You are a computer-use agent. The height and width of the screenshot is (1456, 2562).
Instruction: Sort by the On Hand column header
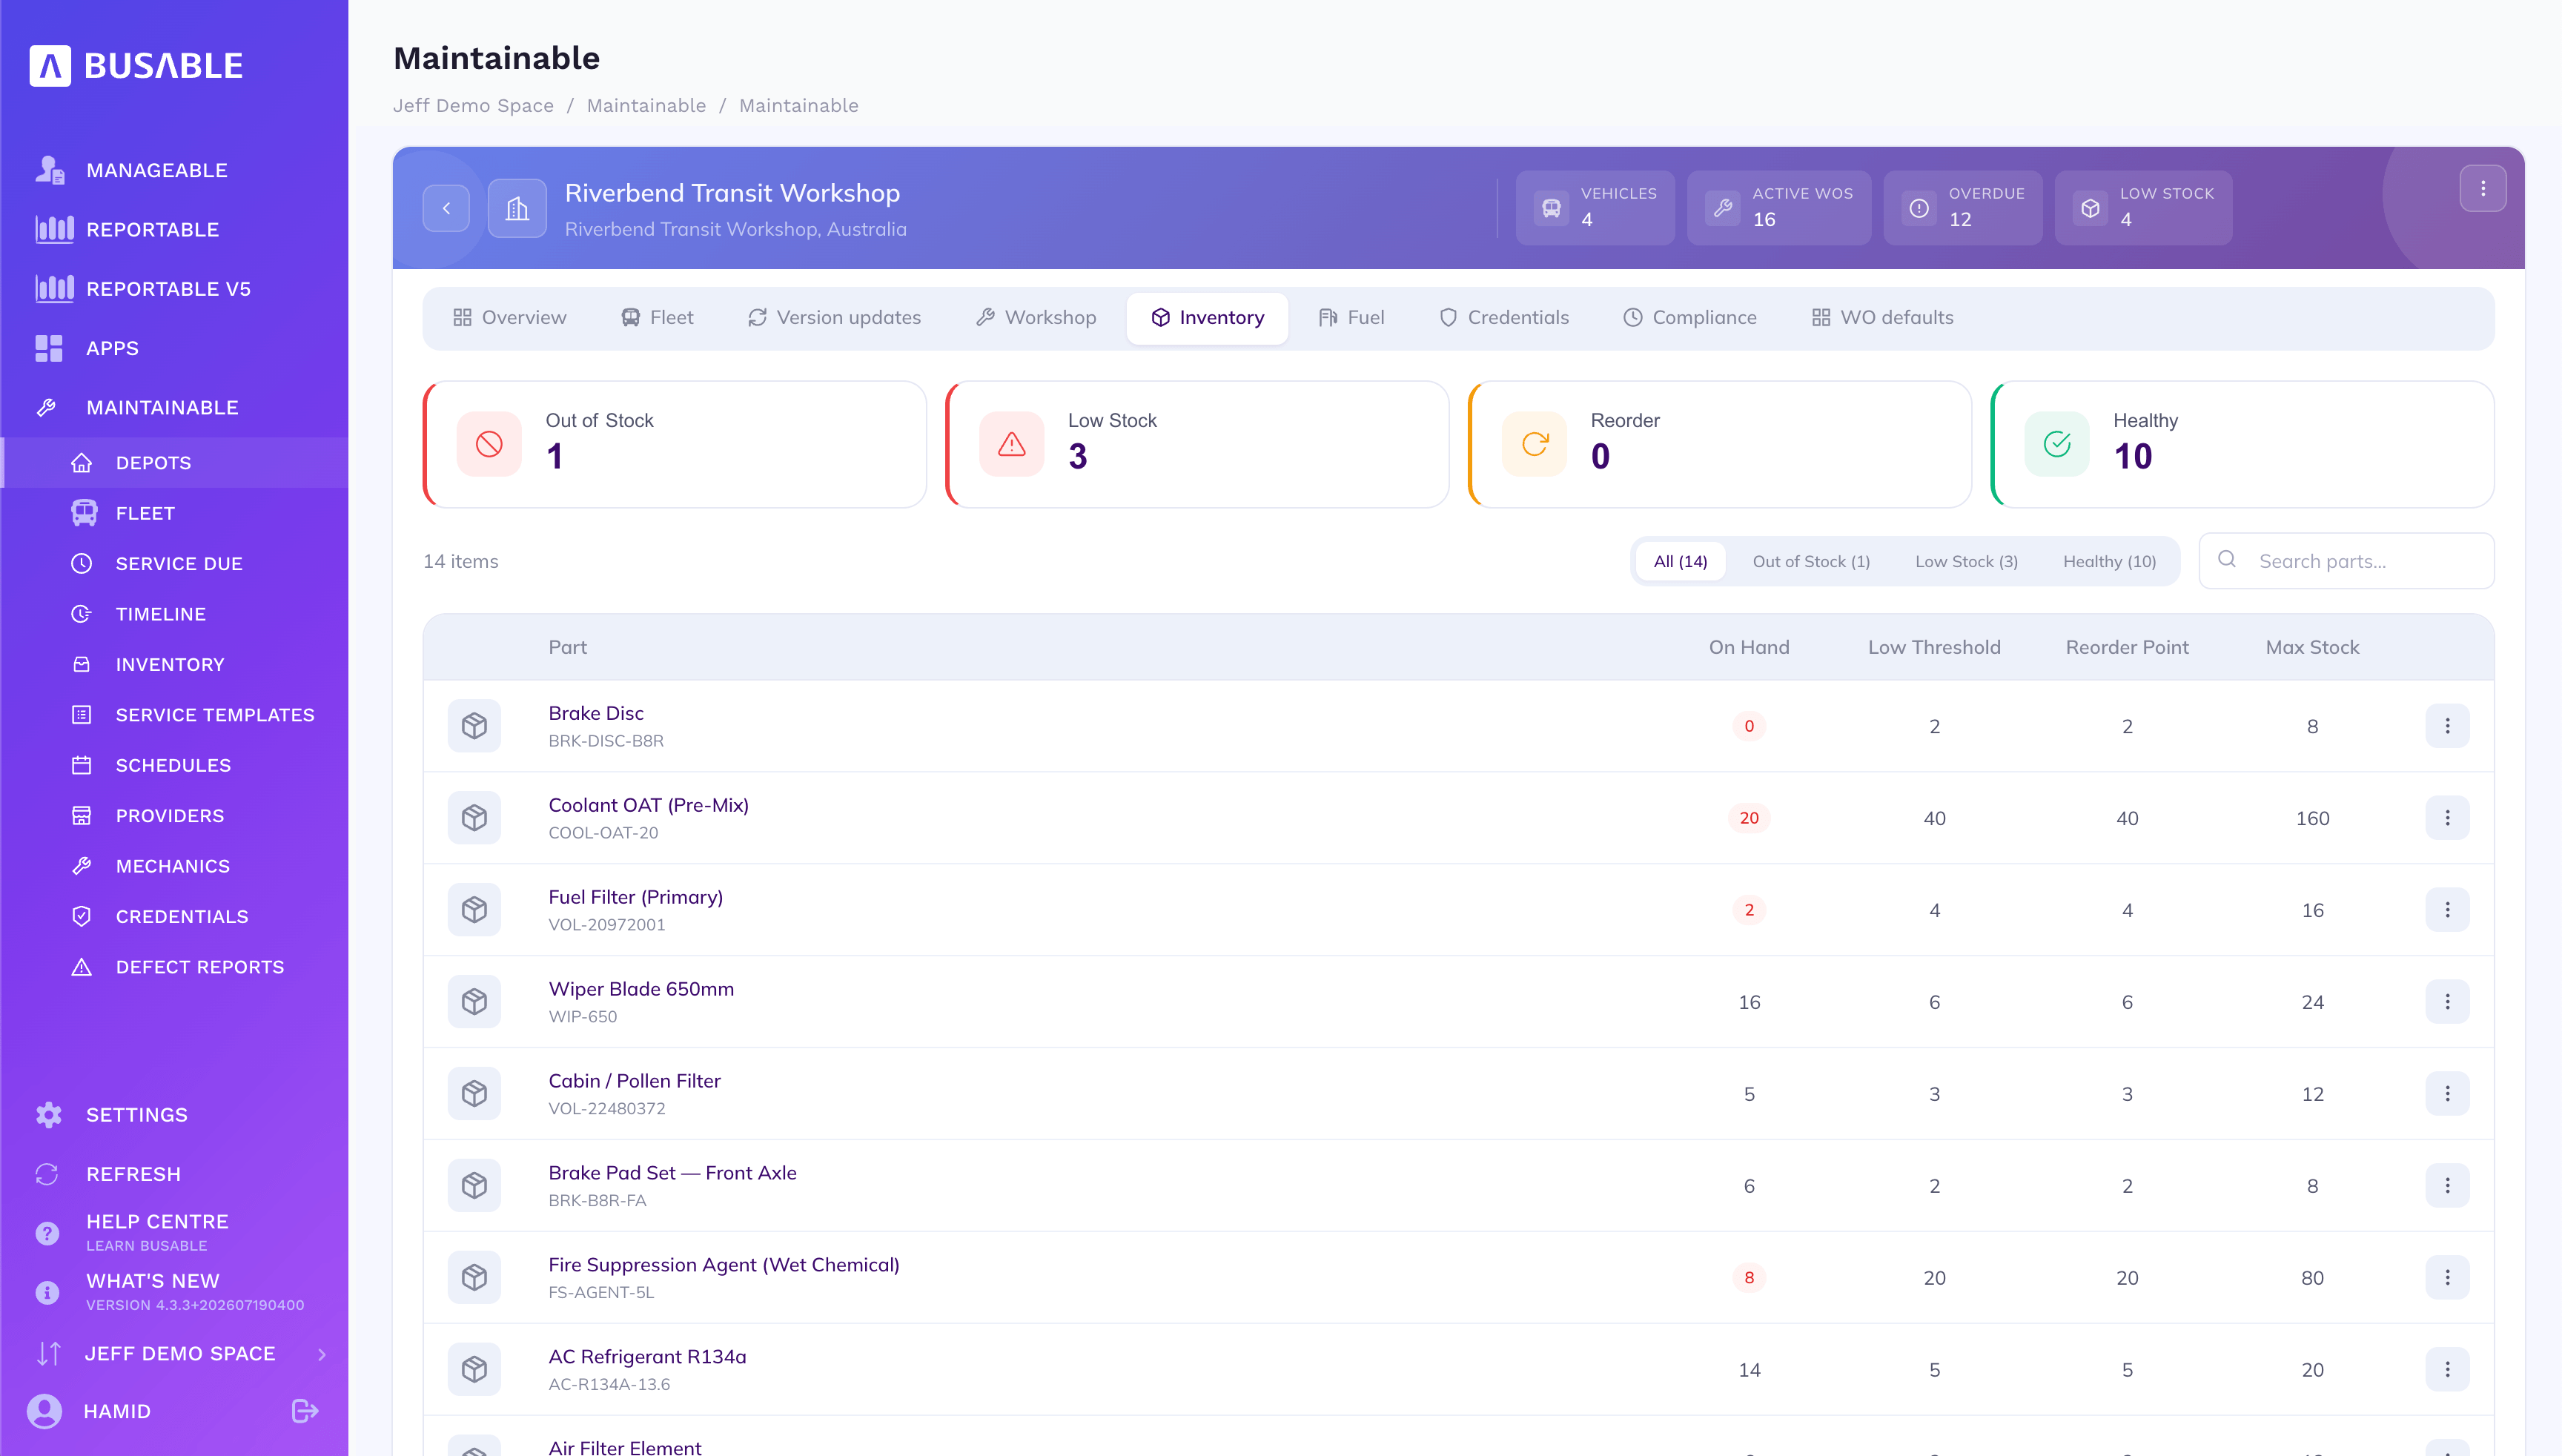[x=1748, y=647]
